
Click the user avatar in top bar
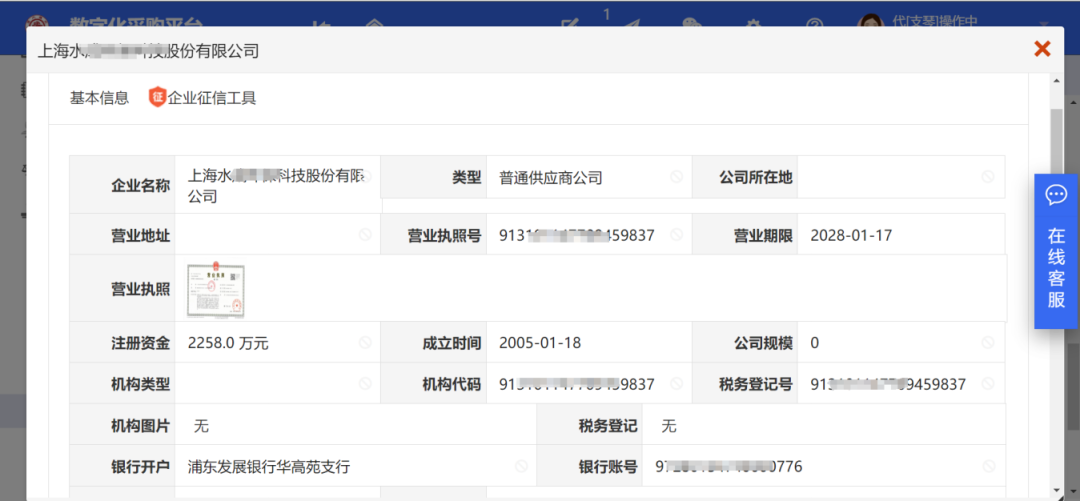point(870,24)
